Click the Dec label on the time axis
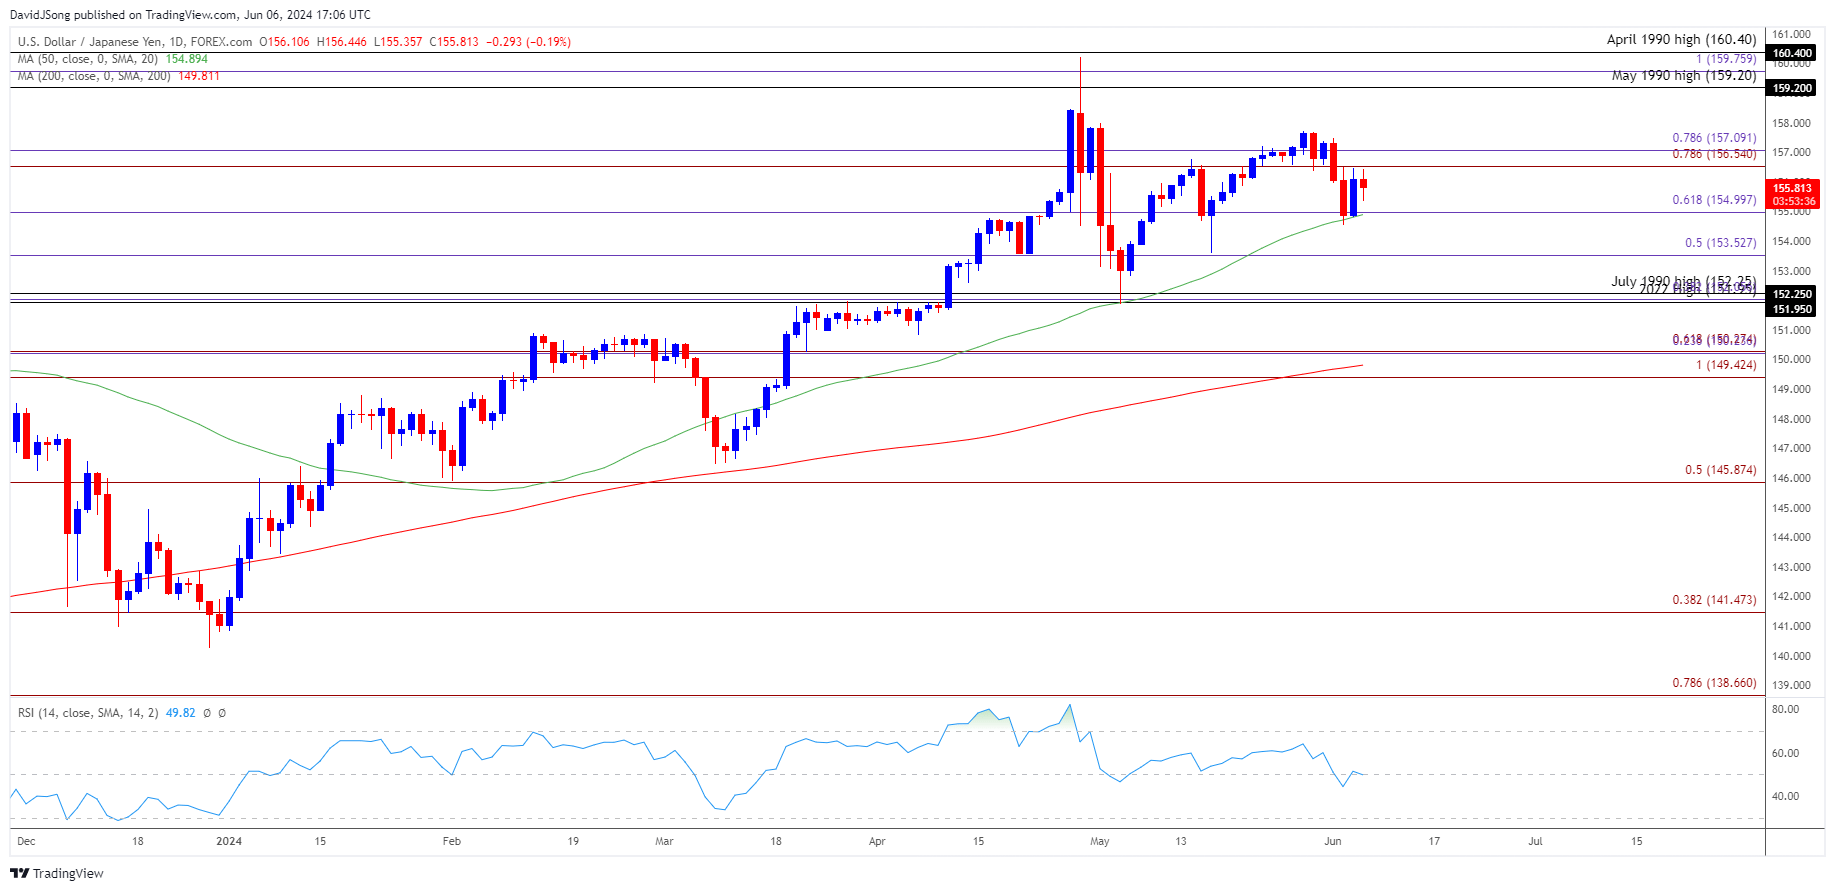 point(26,841)
